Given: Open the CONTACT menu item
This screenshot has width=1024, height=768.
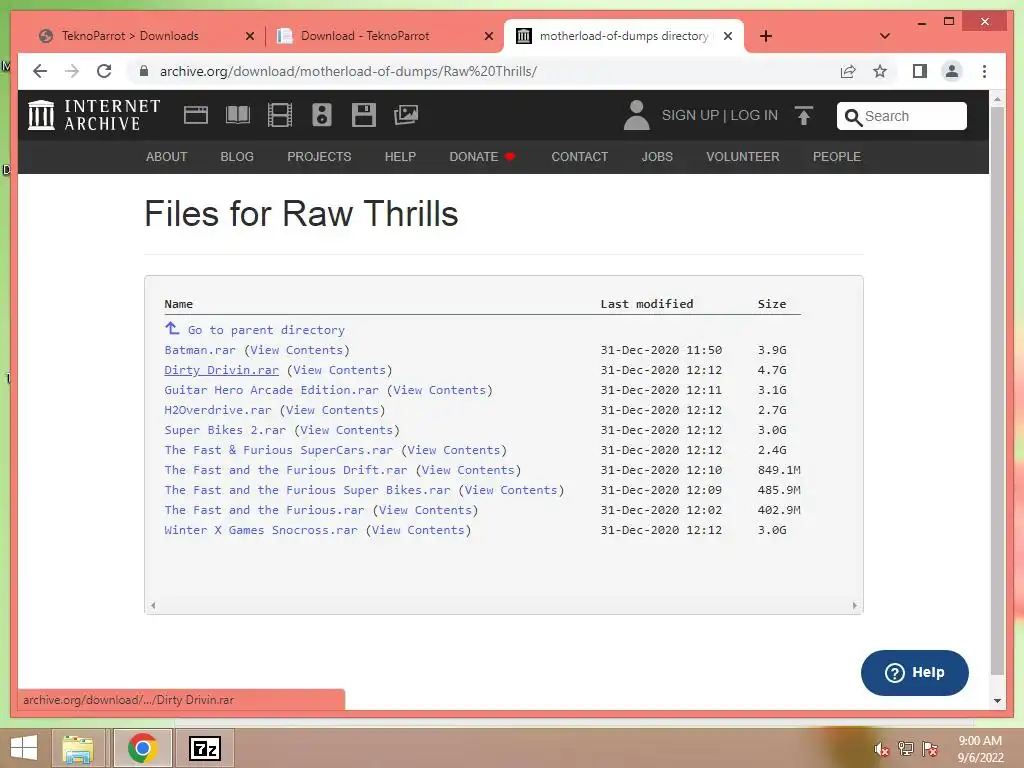Looking at the screenshot, I should 579,157.
